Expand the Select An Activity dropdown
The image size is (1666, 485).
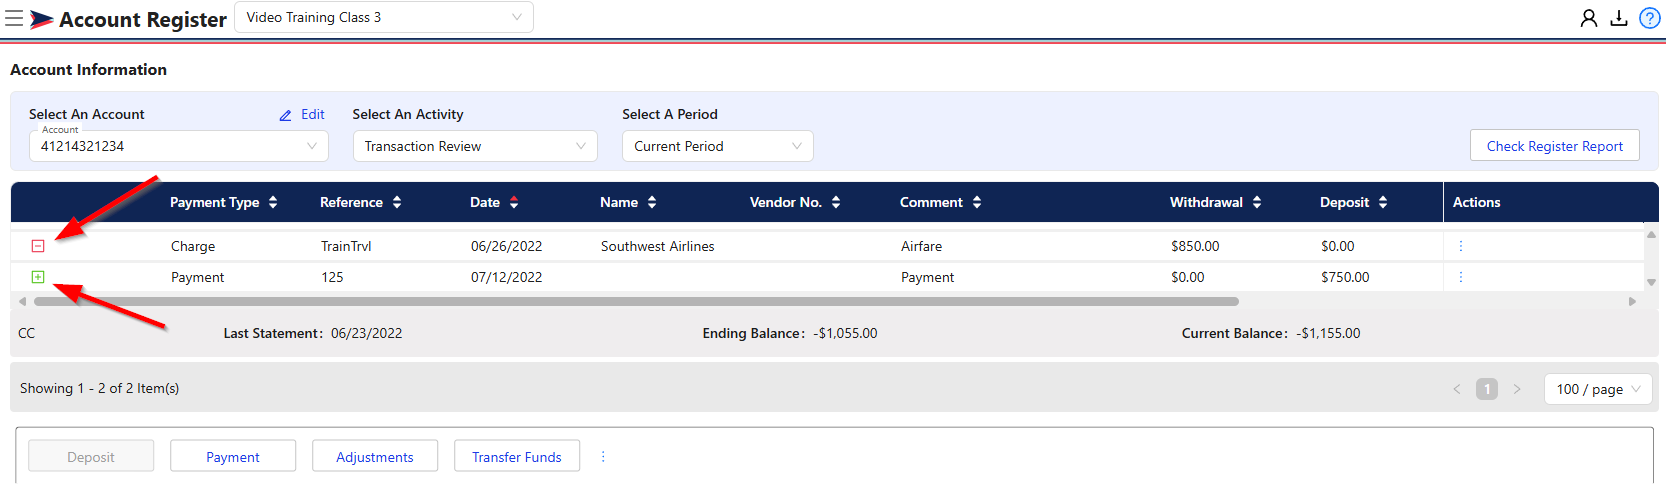click(x=475, y=146)
